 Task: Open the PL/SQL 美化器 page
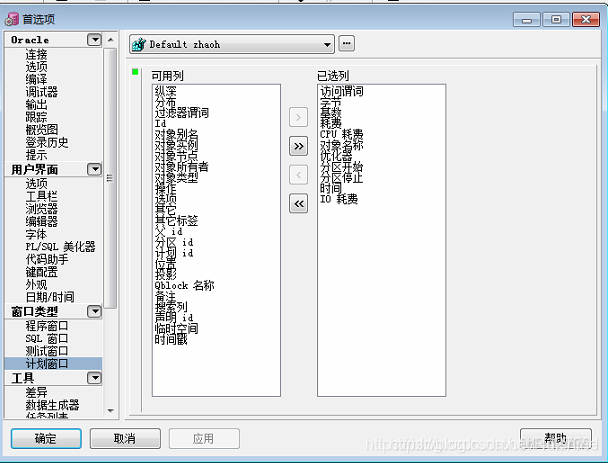(x=60, y=247)
